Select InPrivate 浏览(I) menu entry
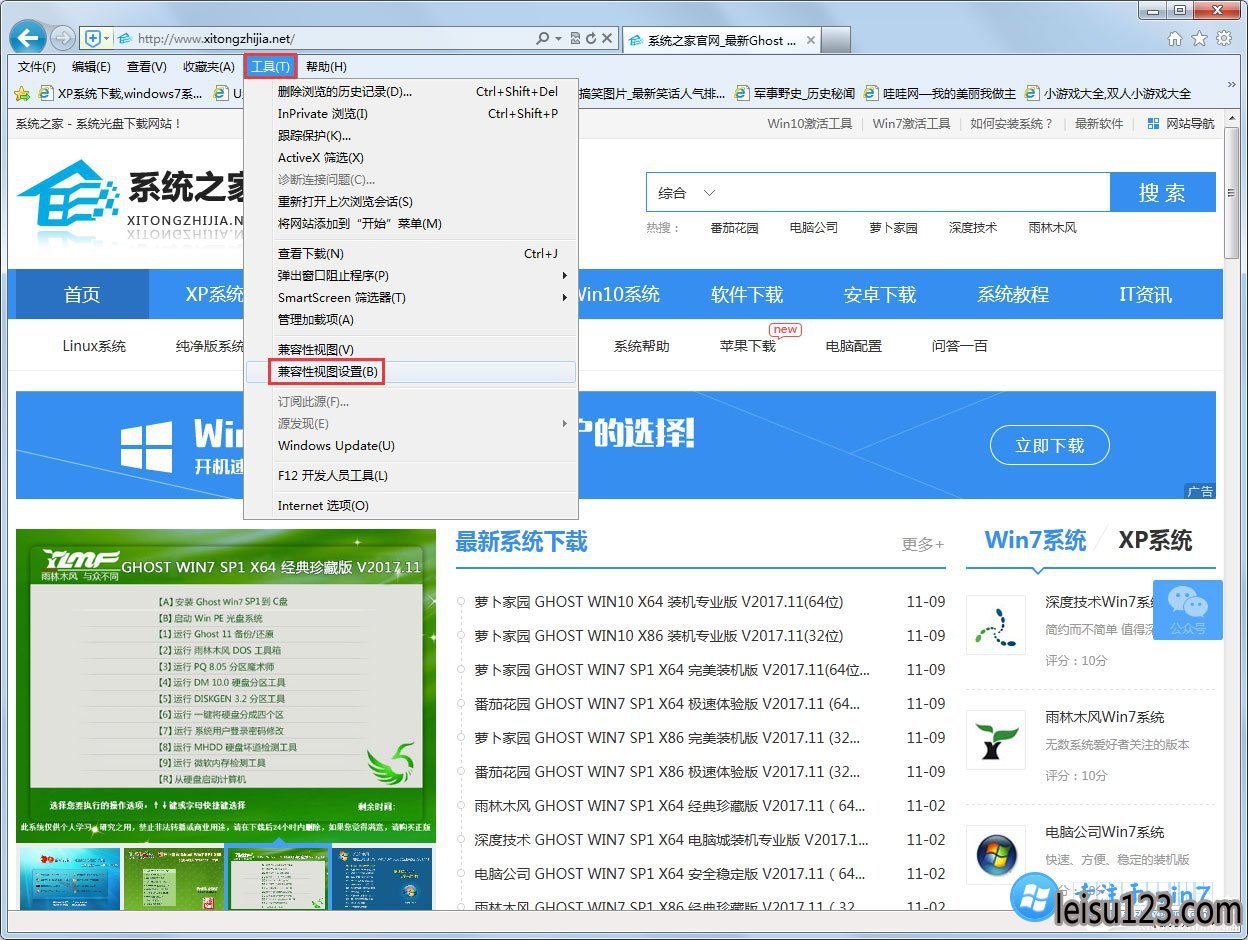 [411, 113]
